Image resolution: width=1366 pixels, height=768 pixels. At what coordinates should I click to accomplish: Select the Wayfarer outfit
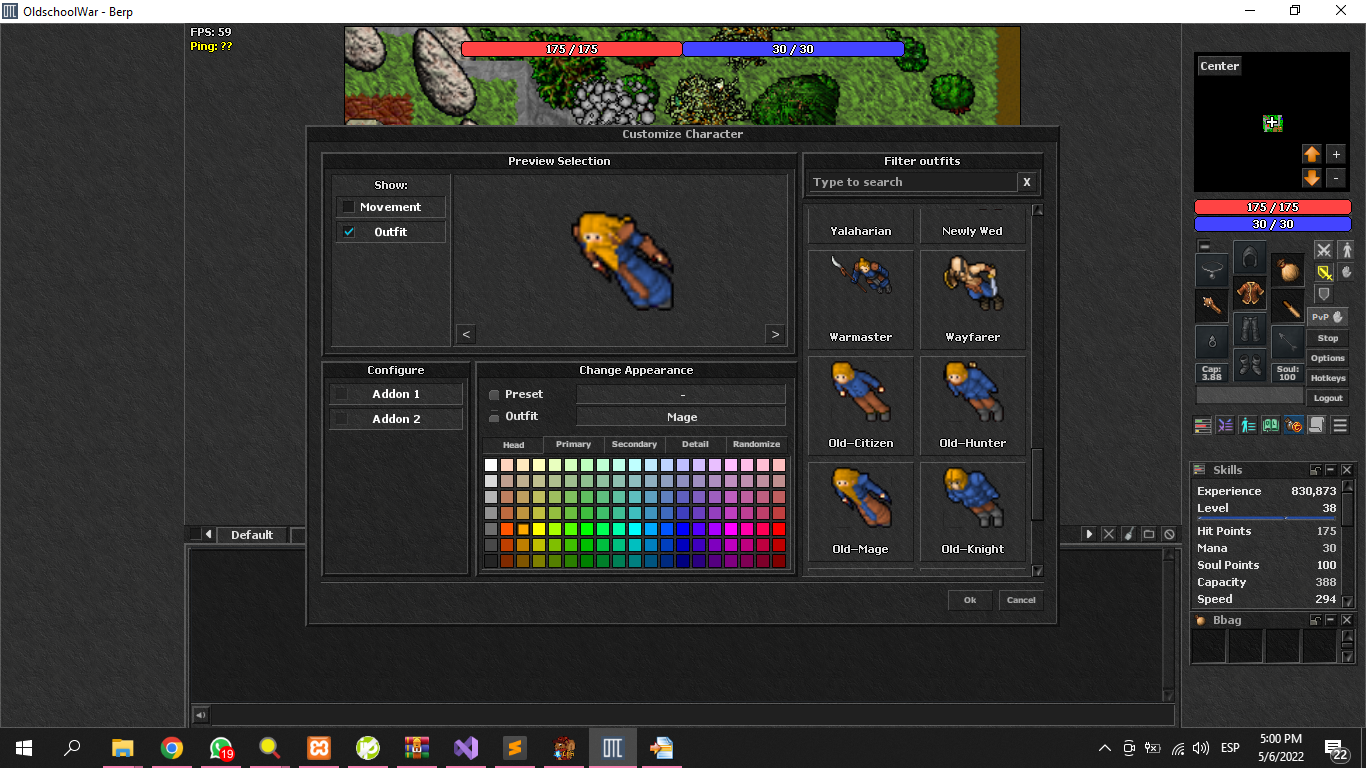click(972, 298)
